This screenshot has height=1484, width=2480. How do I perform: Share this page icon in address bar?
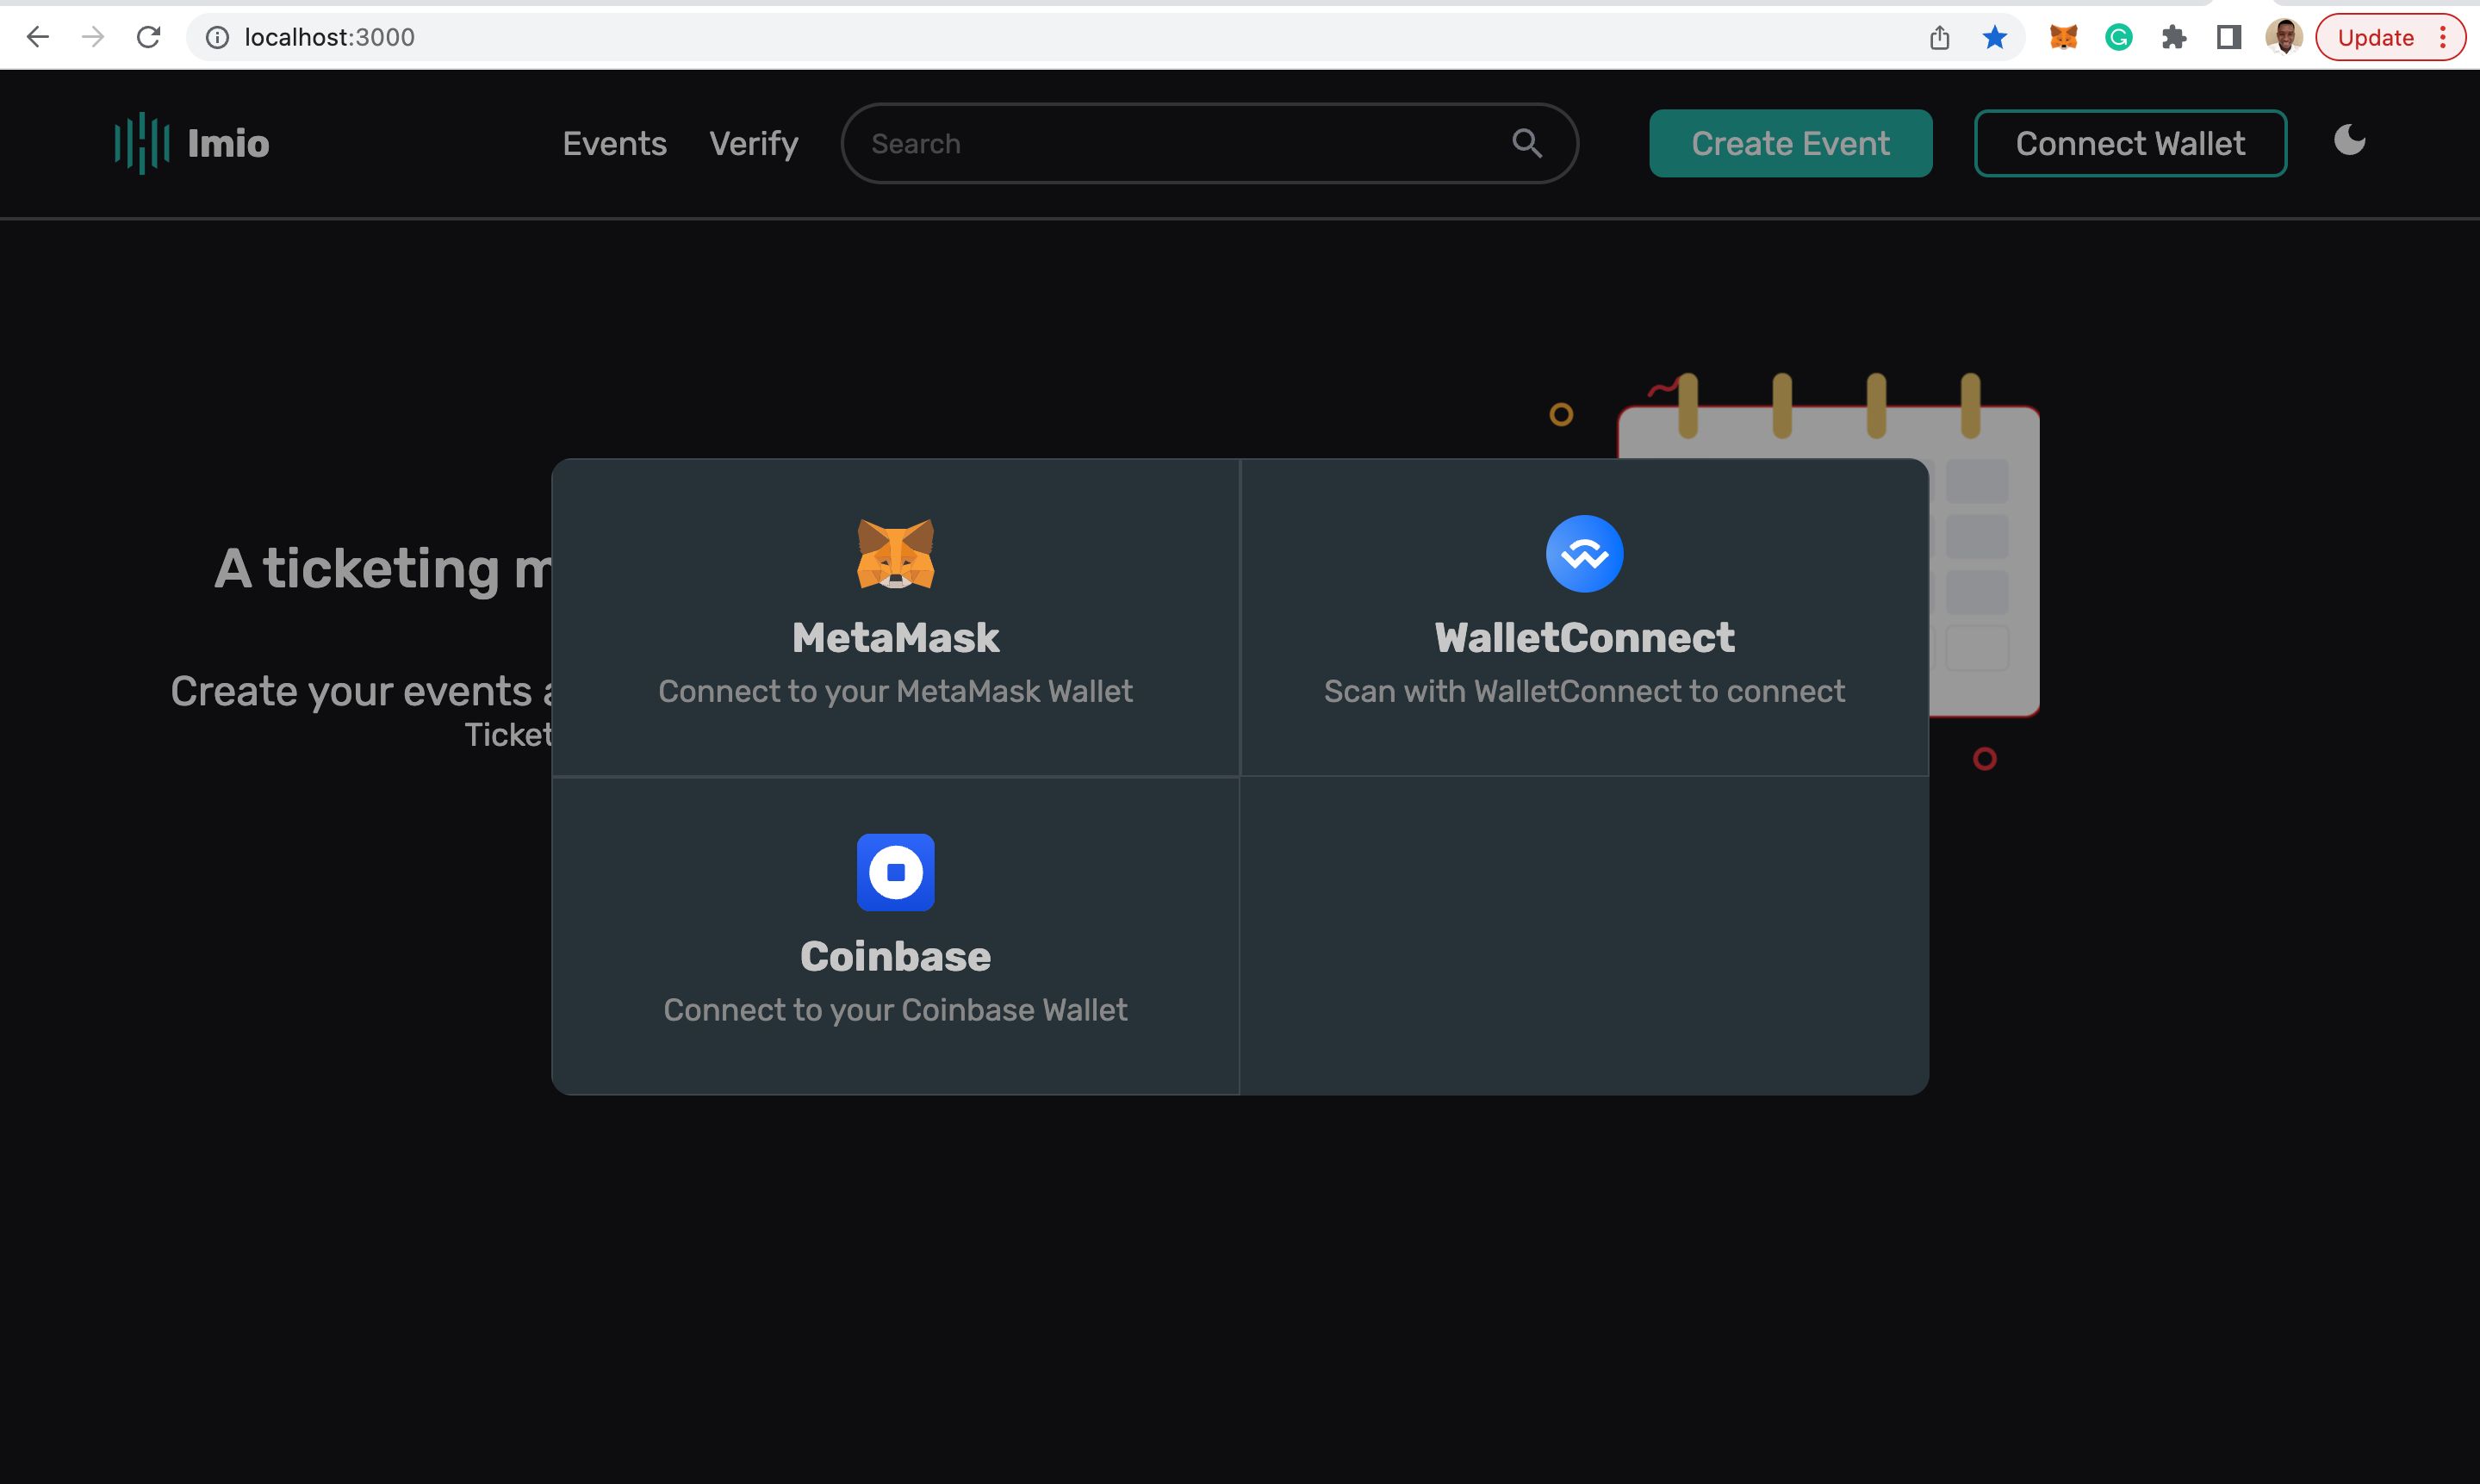(x=1939, y=37)
